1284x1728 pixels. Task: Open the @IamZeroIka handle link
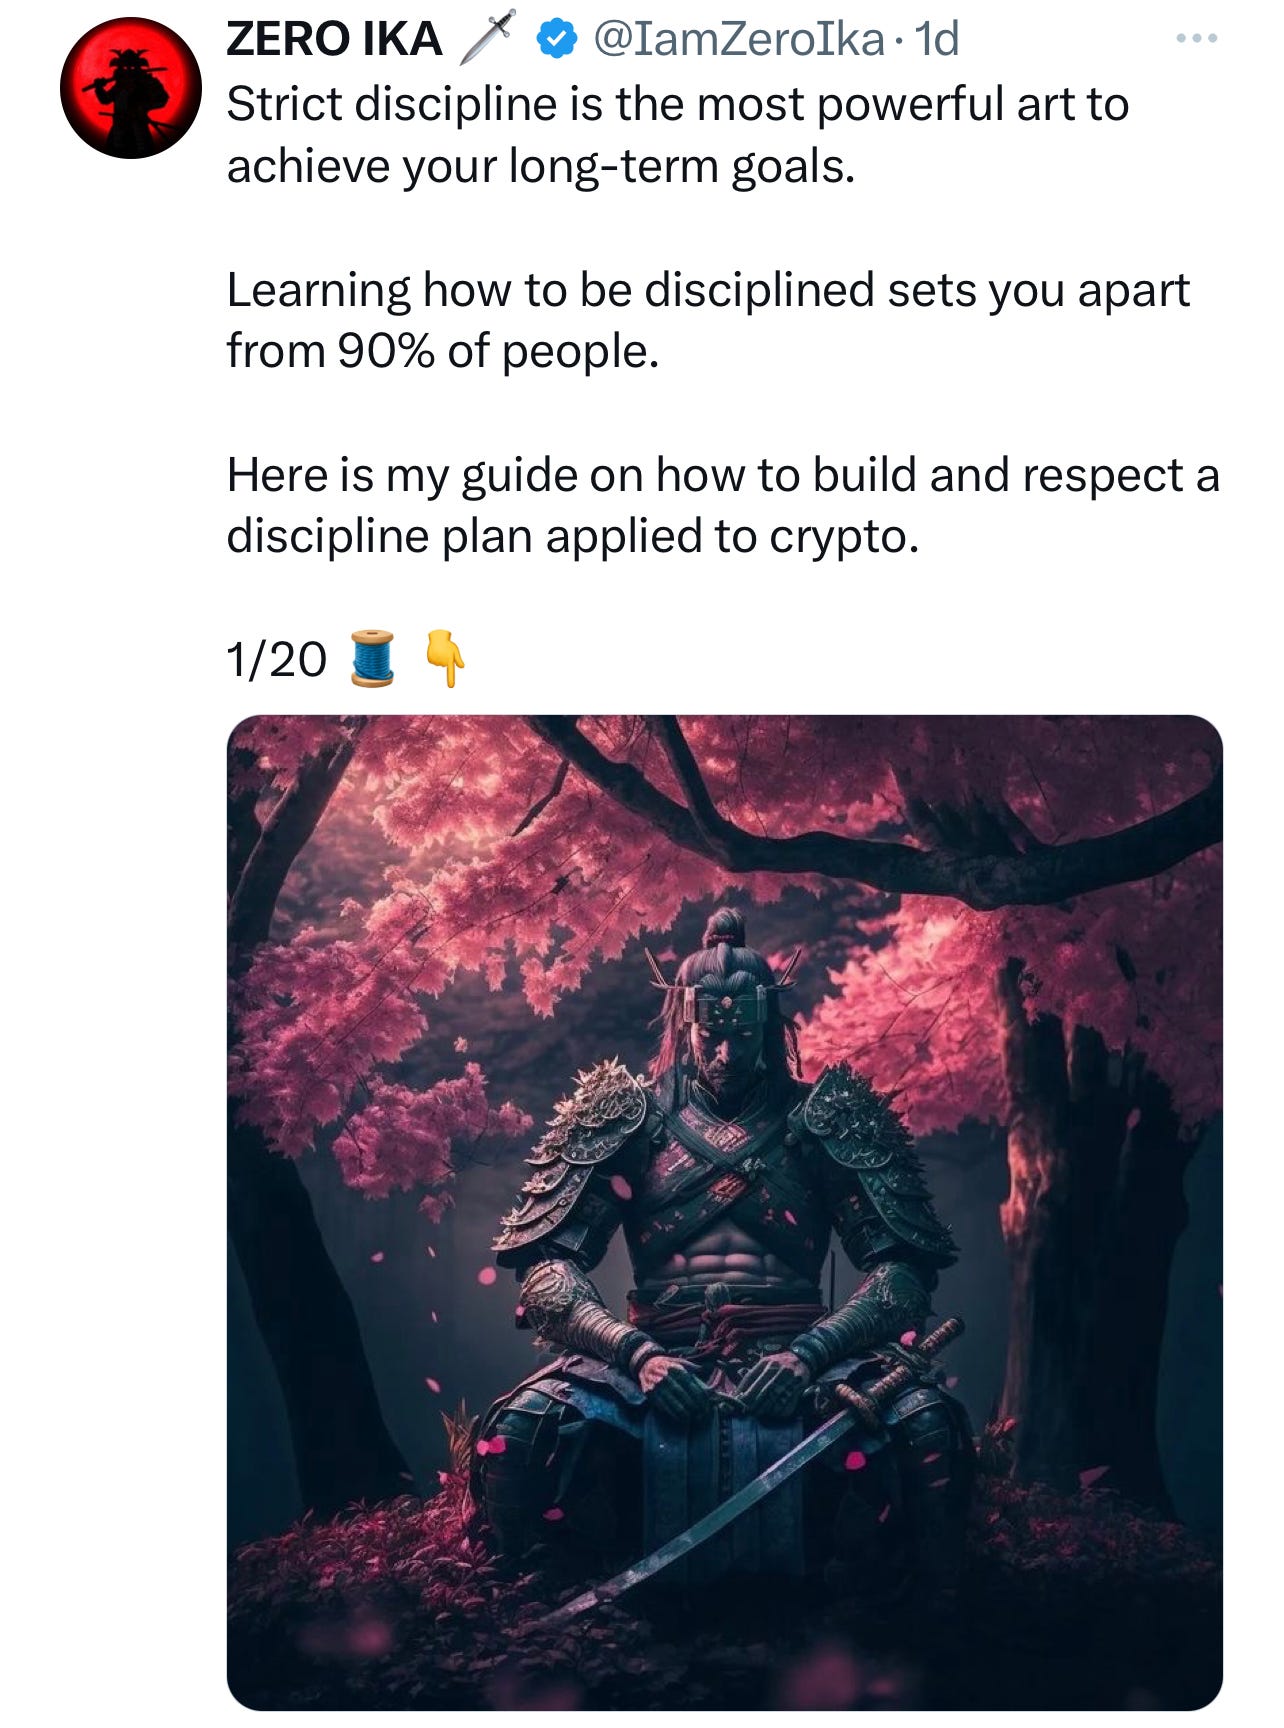(x=739, y=39)
